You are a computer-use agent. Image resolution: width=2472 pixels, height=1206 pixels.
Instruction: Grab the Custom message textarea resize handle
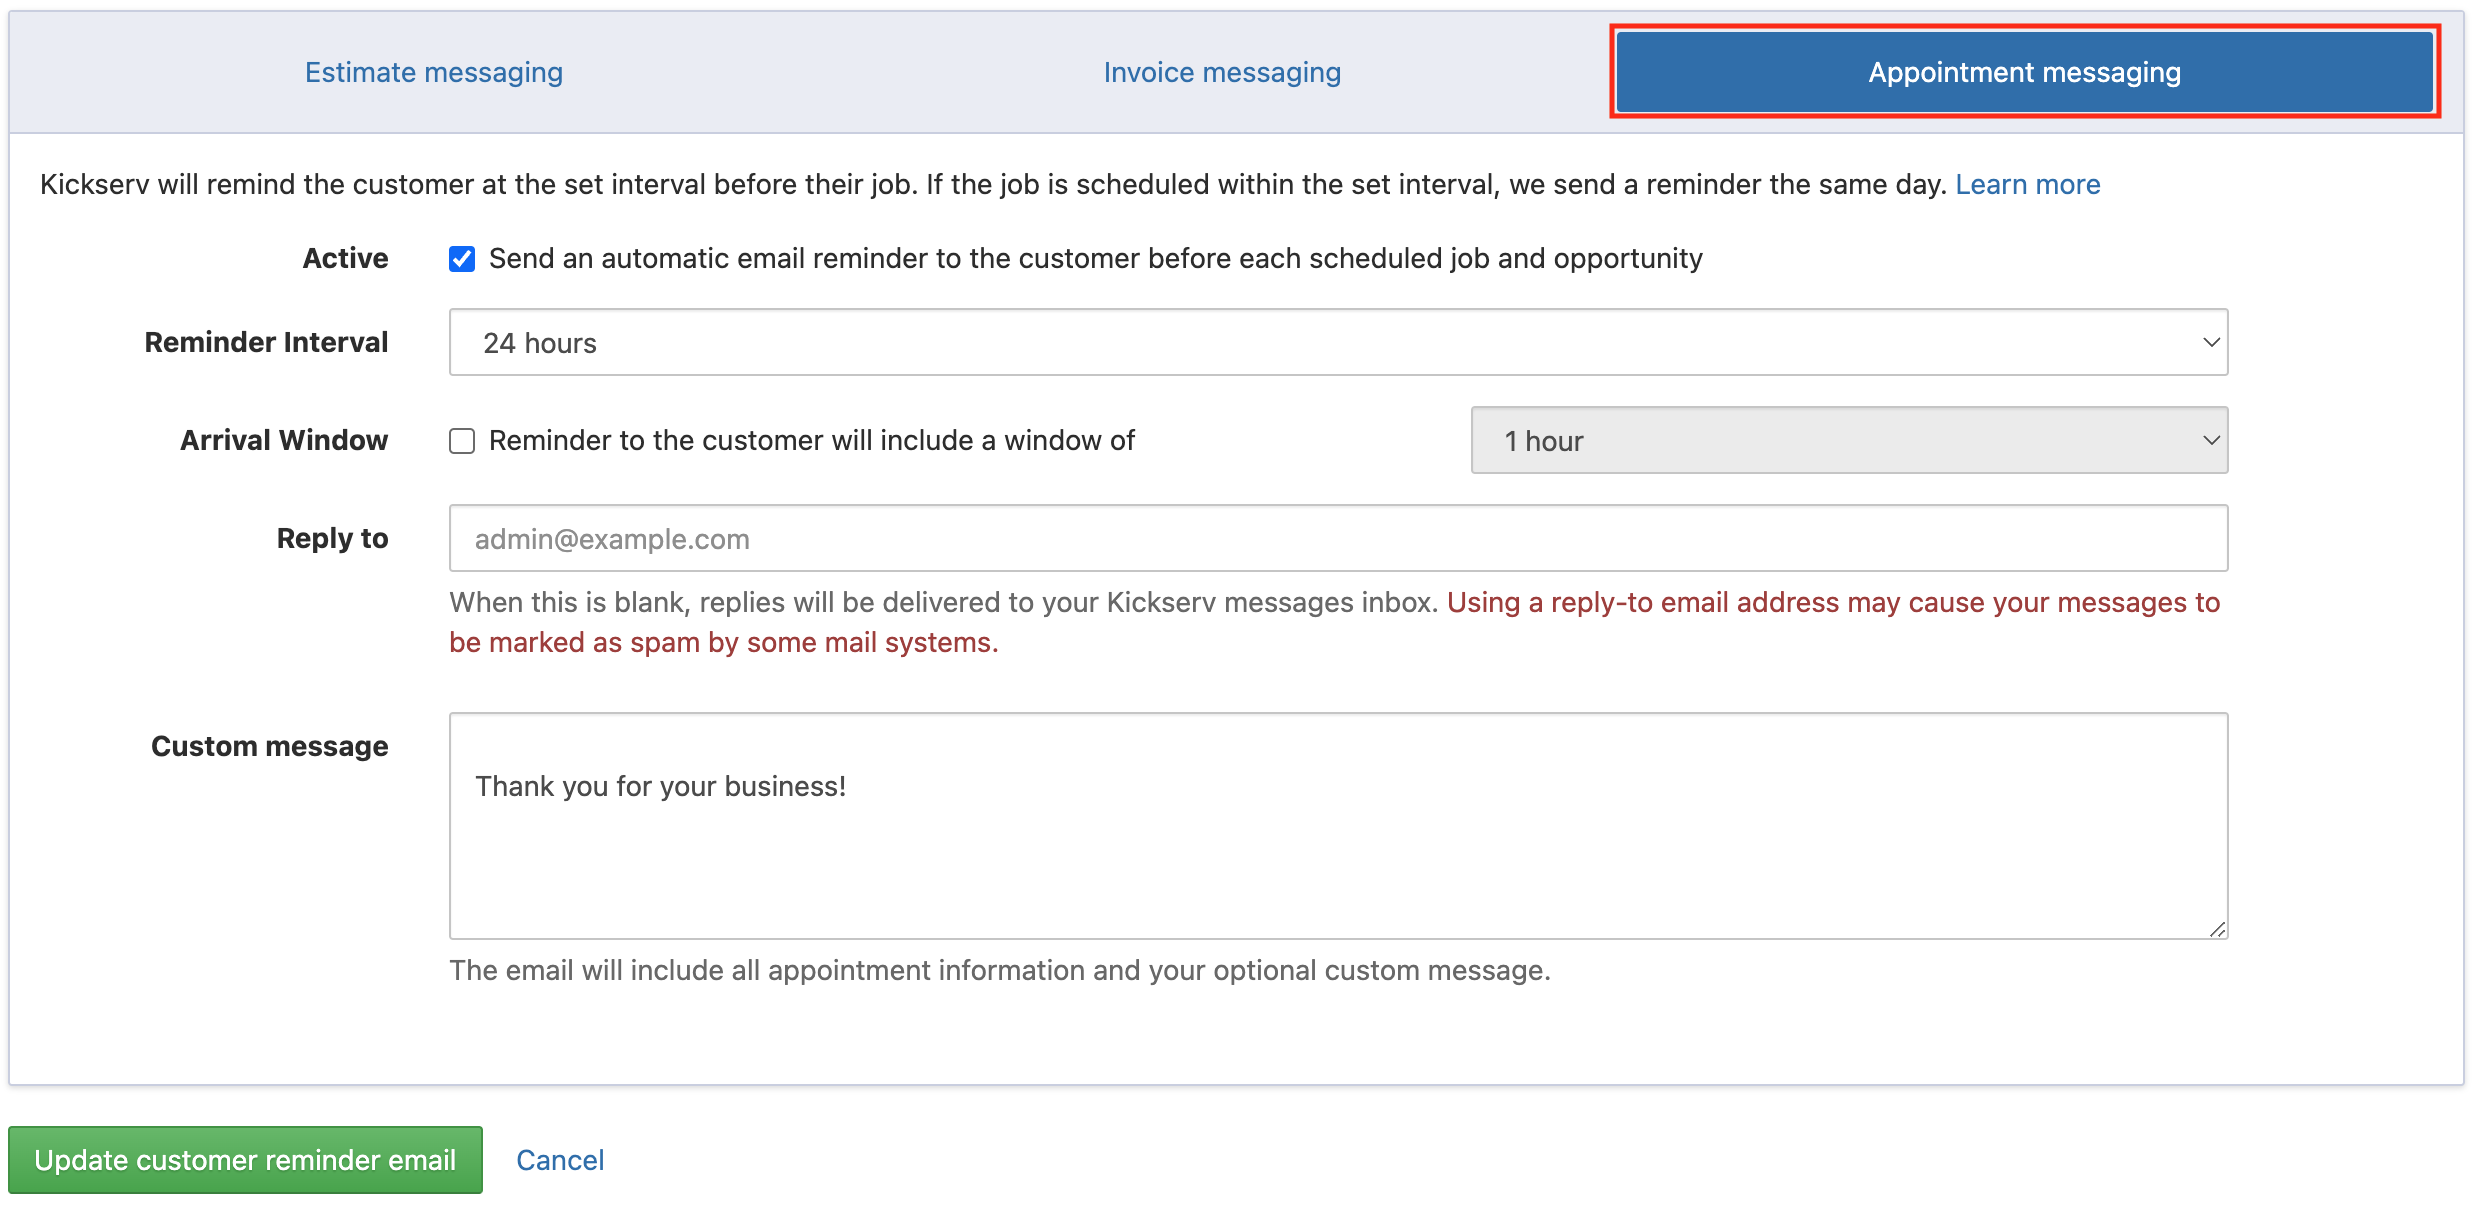[2217, 929]
